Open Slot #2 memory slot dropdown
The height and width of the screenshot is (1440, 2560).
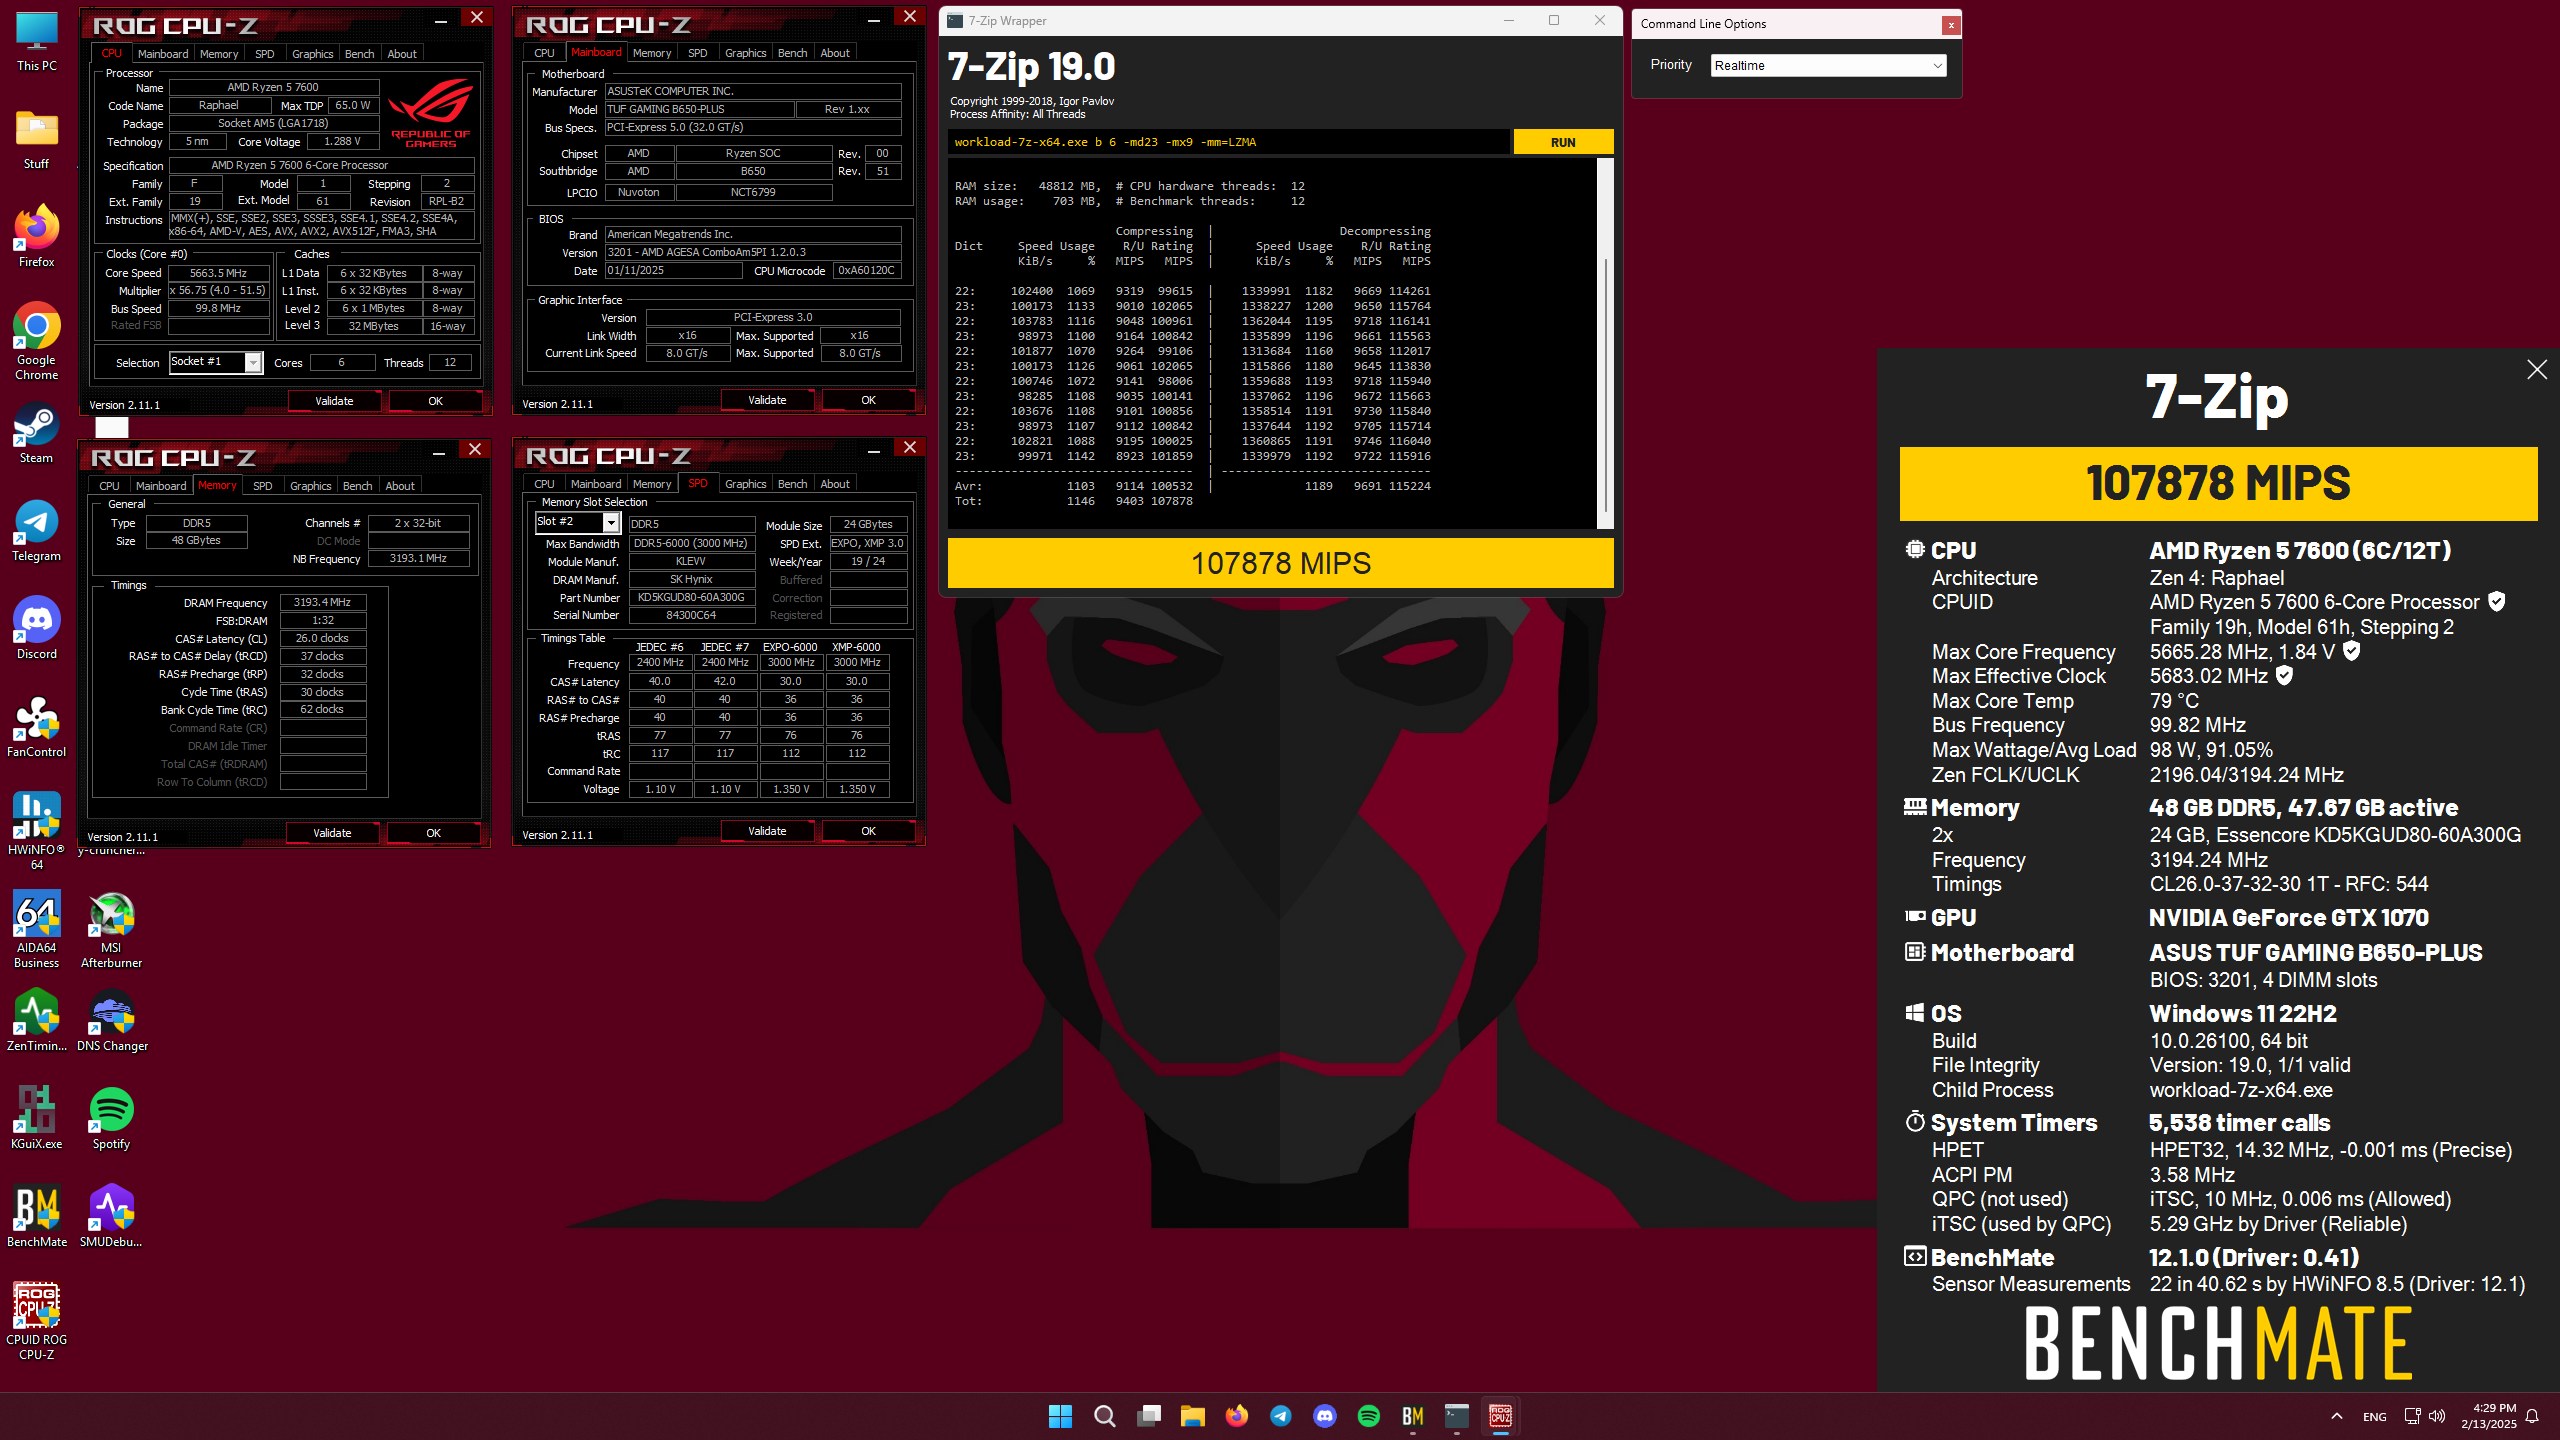(x=578, y=522)
